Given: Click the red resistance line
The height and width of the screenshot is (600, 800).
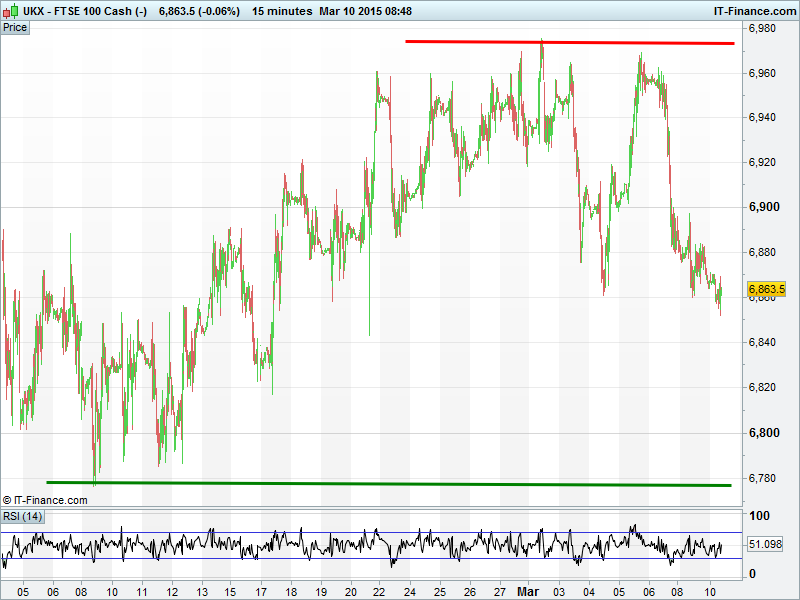Looking at the screenshot, I should (570, 42).
